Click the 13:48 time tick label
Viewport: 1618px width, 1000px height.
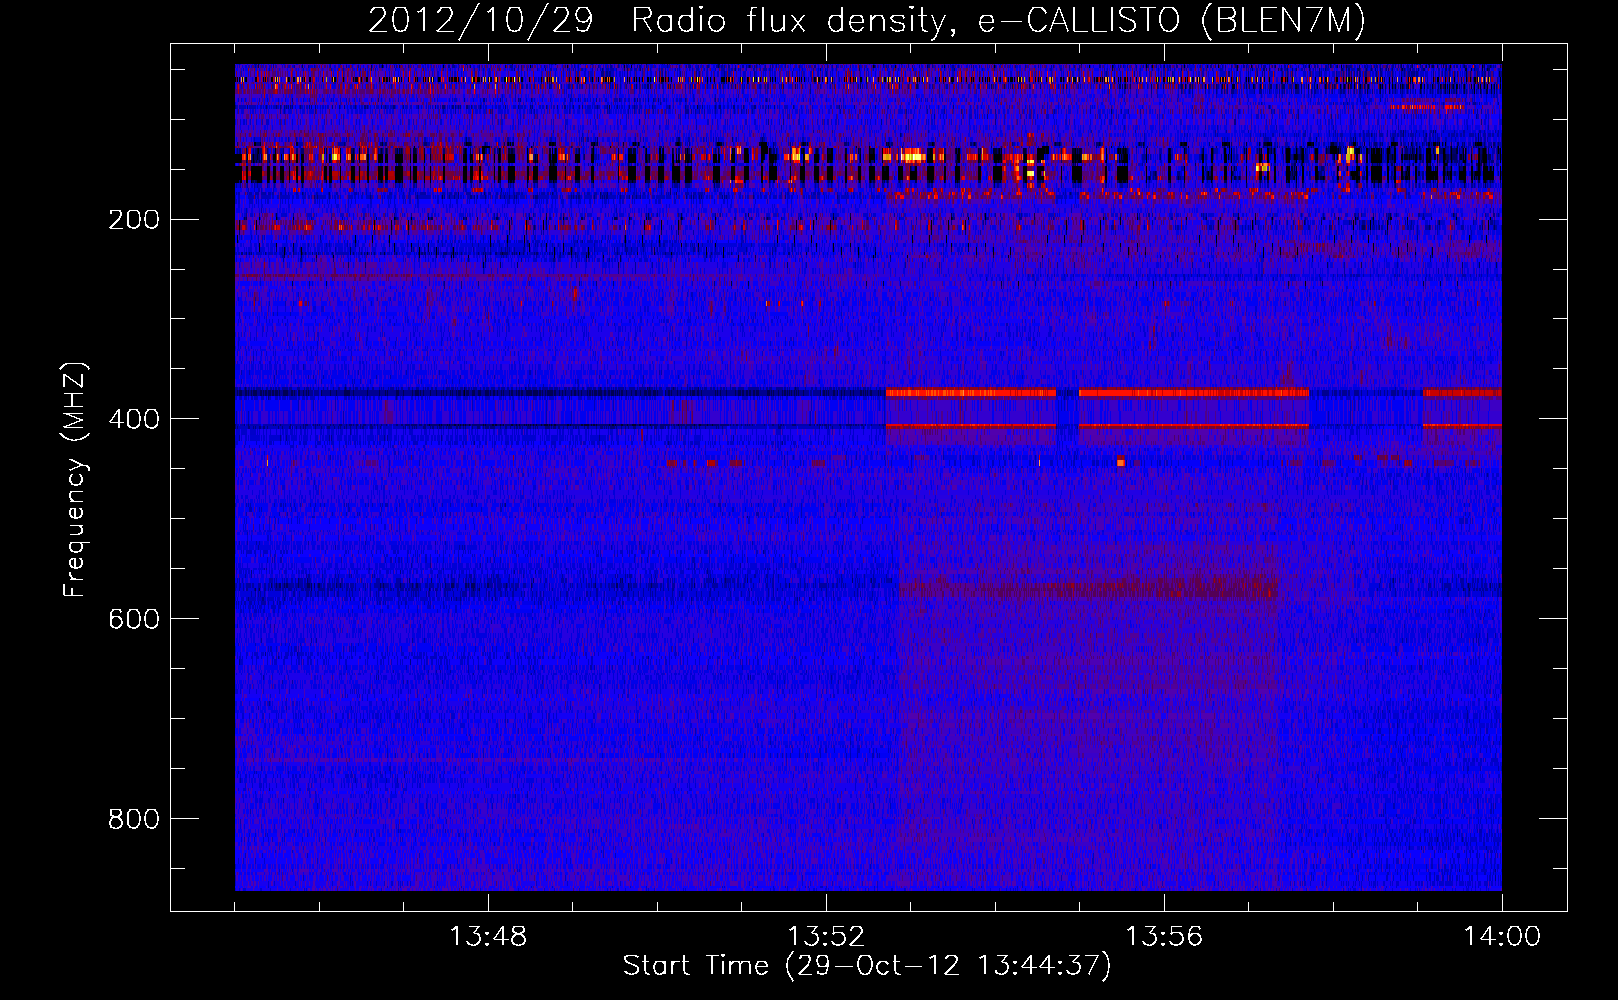coord(488,937)
